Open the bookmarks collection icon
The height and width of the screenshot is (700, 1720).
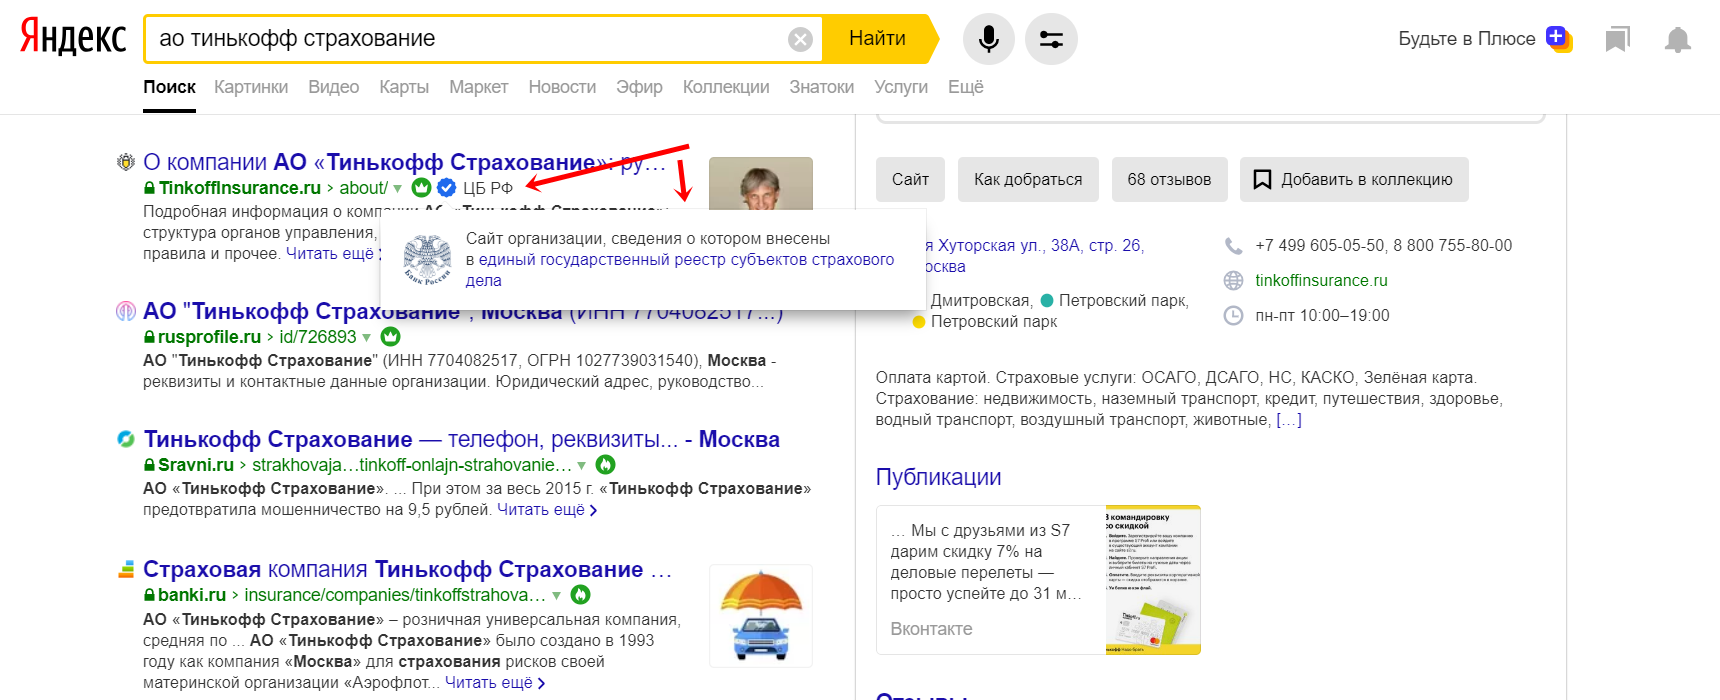pyautogui.click(x=1617, y=39)
